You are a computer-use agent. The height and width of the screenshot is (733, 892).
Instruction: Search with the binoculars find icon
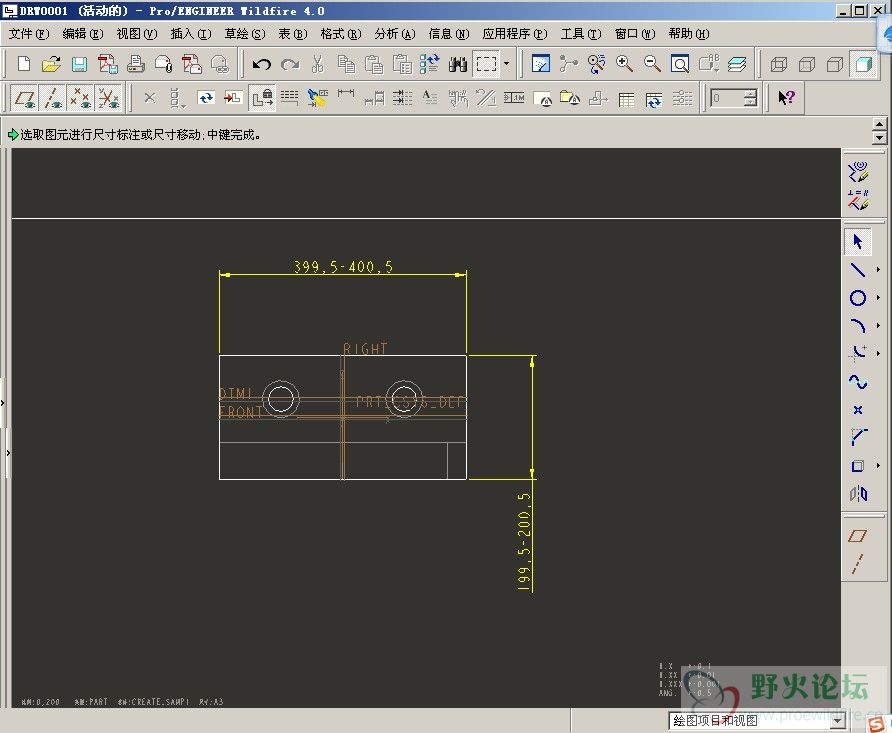(457, 64)
